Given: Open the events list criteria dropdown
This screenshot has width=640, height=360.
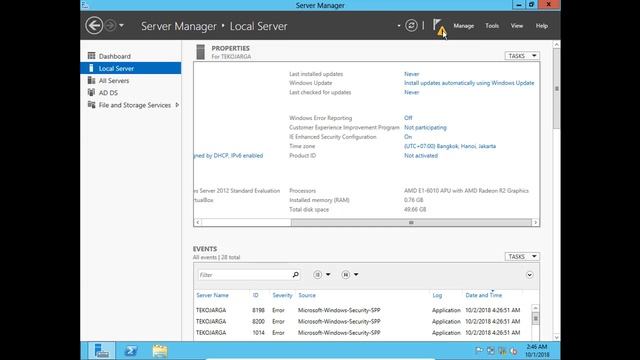Looking at the screenshot, I should coord(322,275).
